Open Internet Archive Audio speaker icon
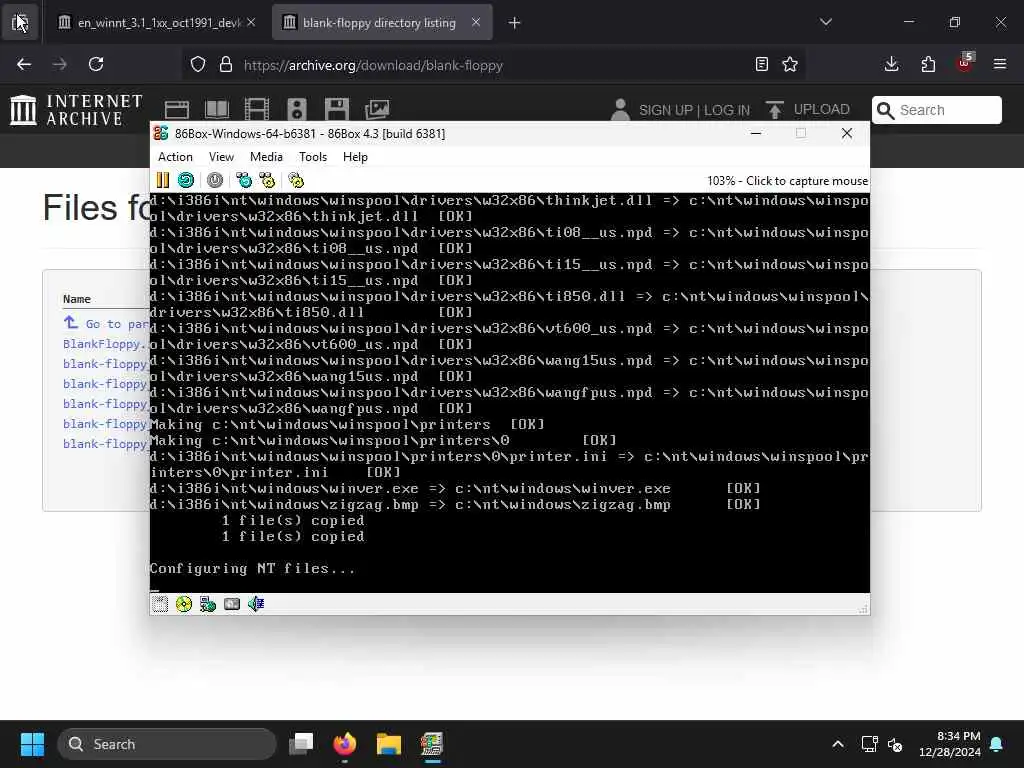1024x768 pixels. pyautogui.click(x=296, y=110)
